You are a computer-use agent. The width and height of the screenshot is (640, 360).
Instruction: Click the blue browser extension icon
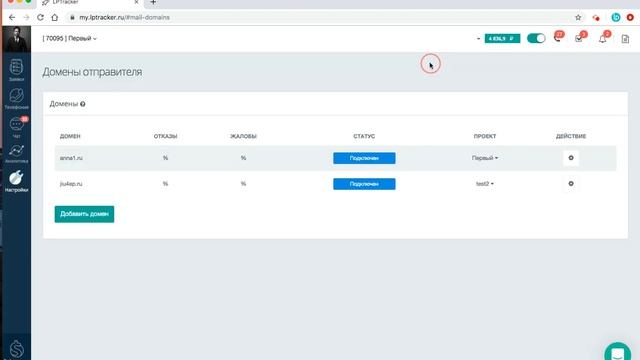pos(616,17)
